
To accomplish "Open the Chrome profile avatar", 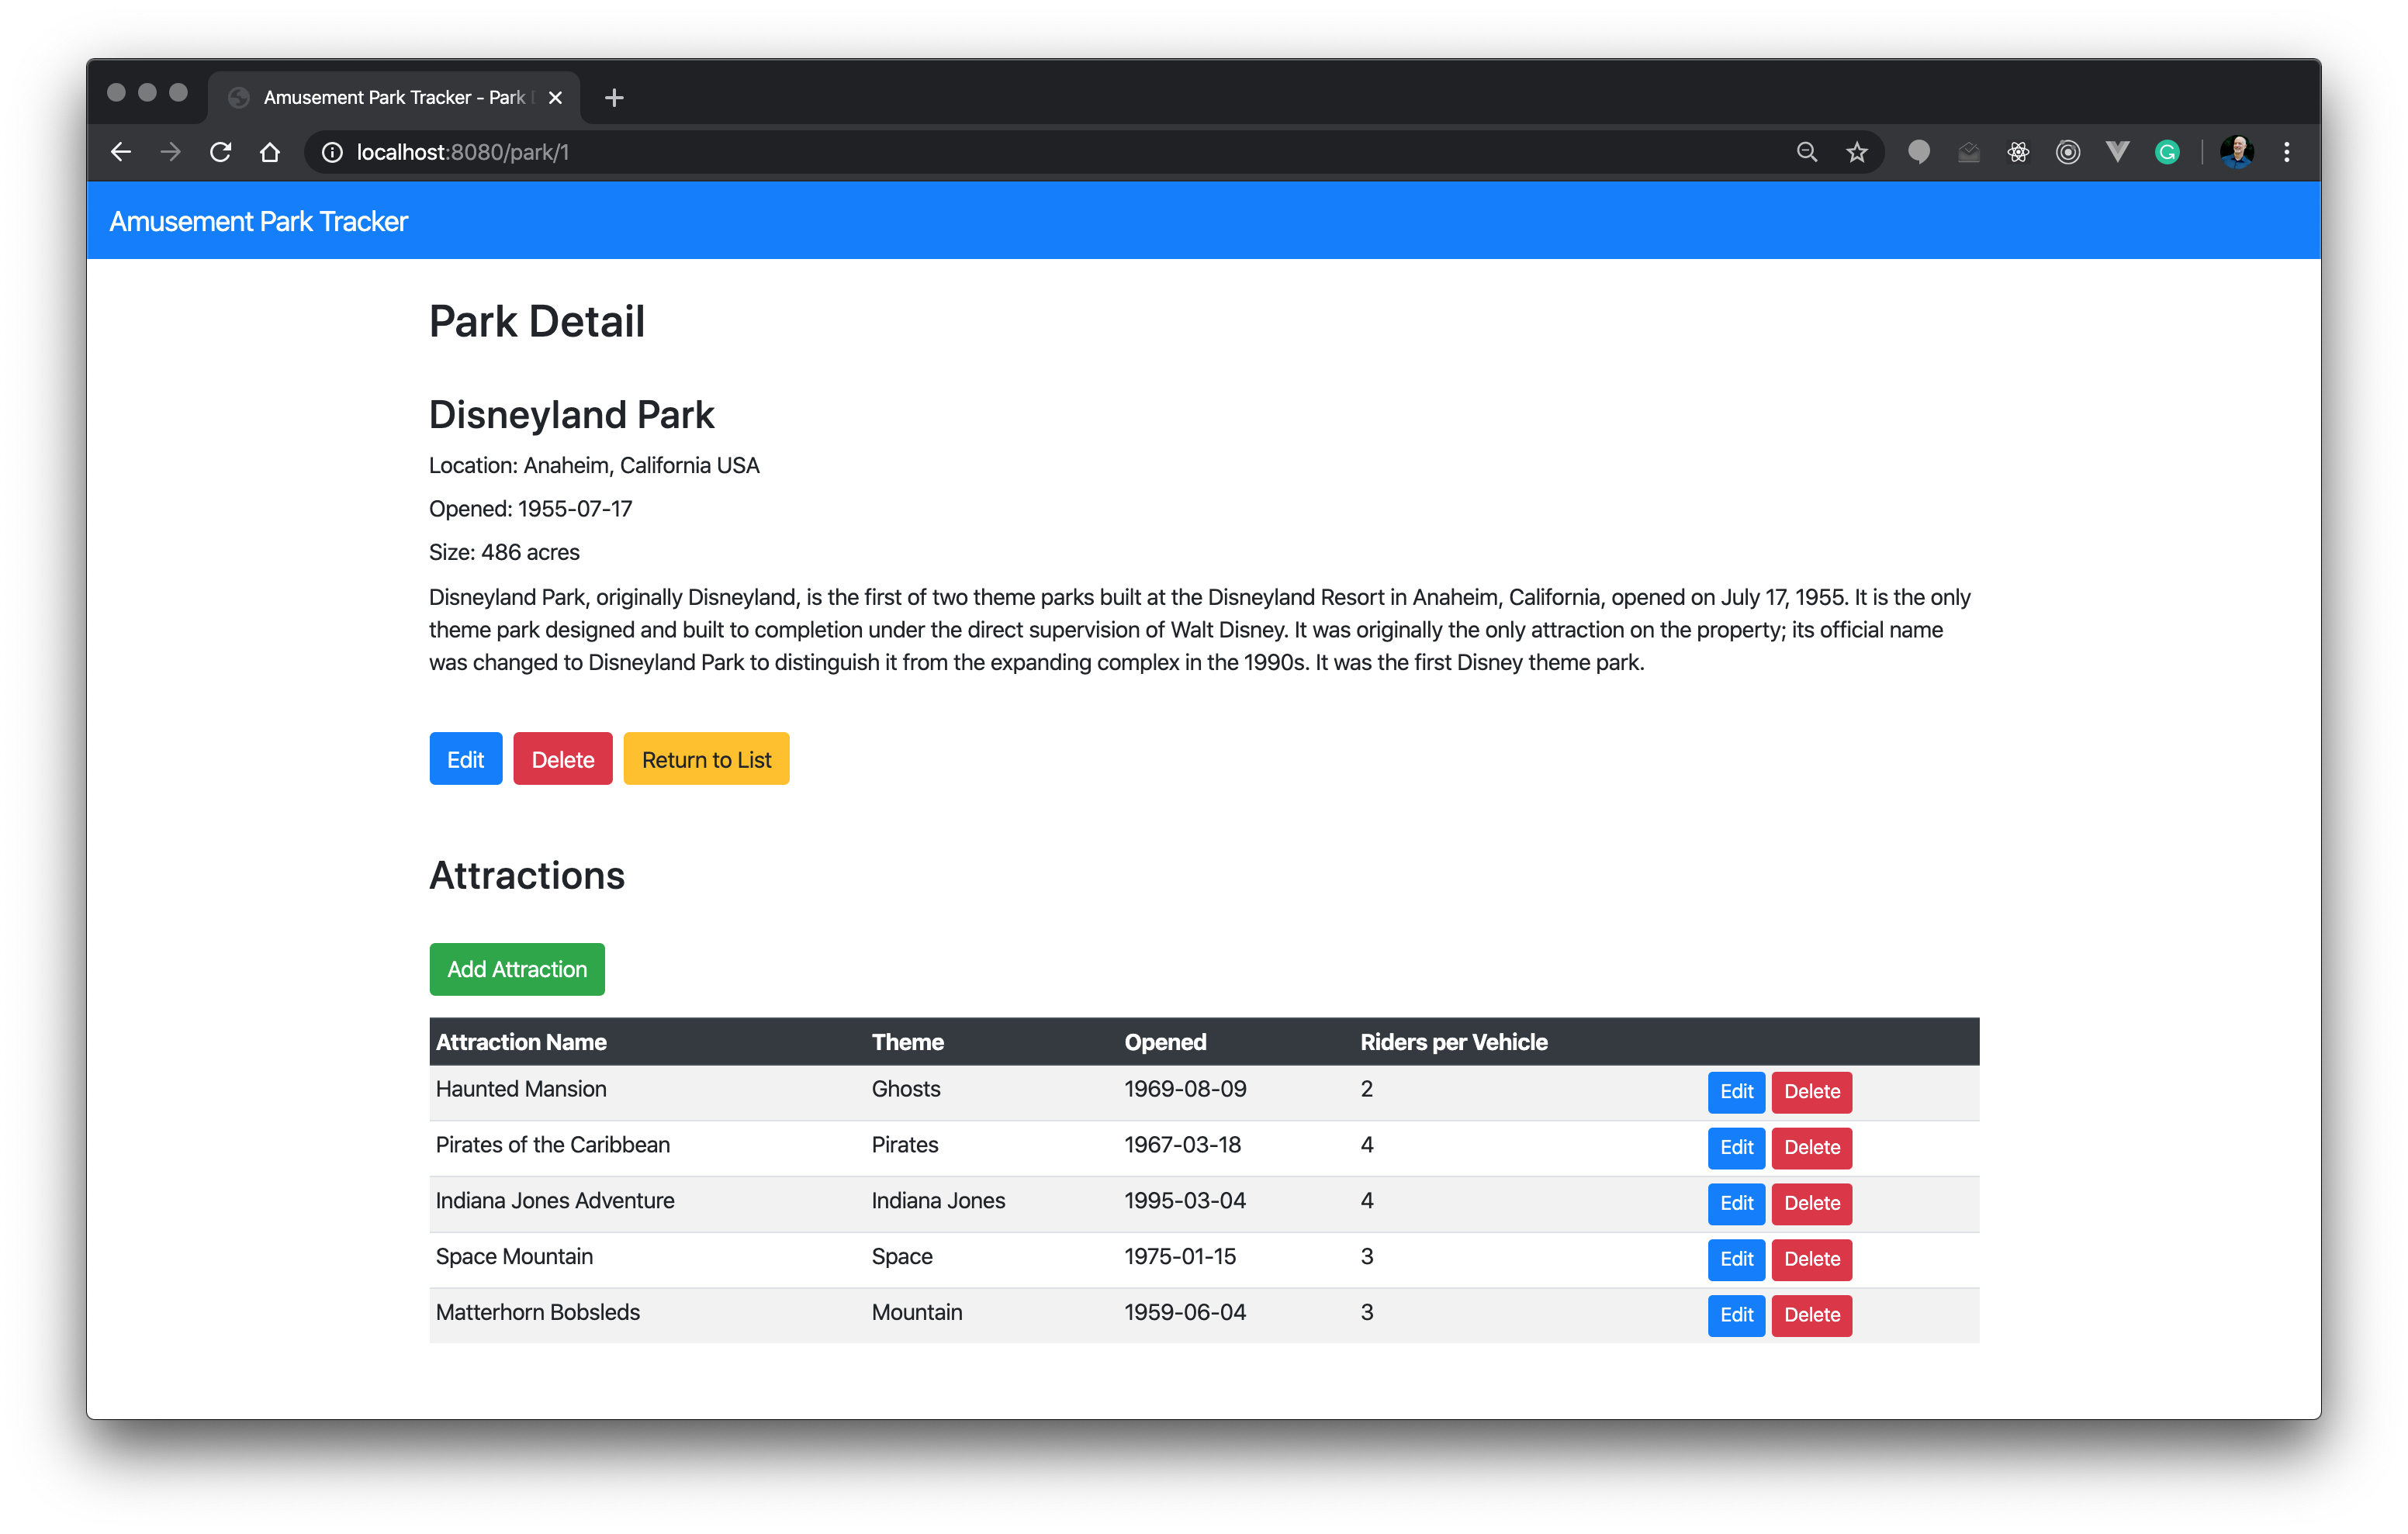I will click(2237, 152).
